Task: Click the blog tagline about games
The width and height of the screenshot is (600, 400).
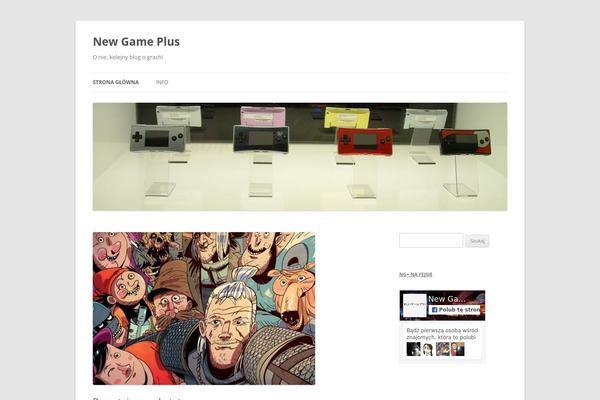Action: click(128, 57)
